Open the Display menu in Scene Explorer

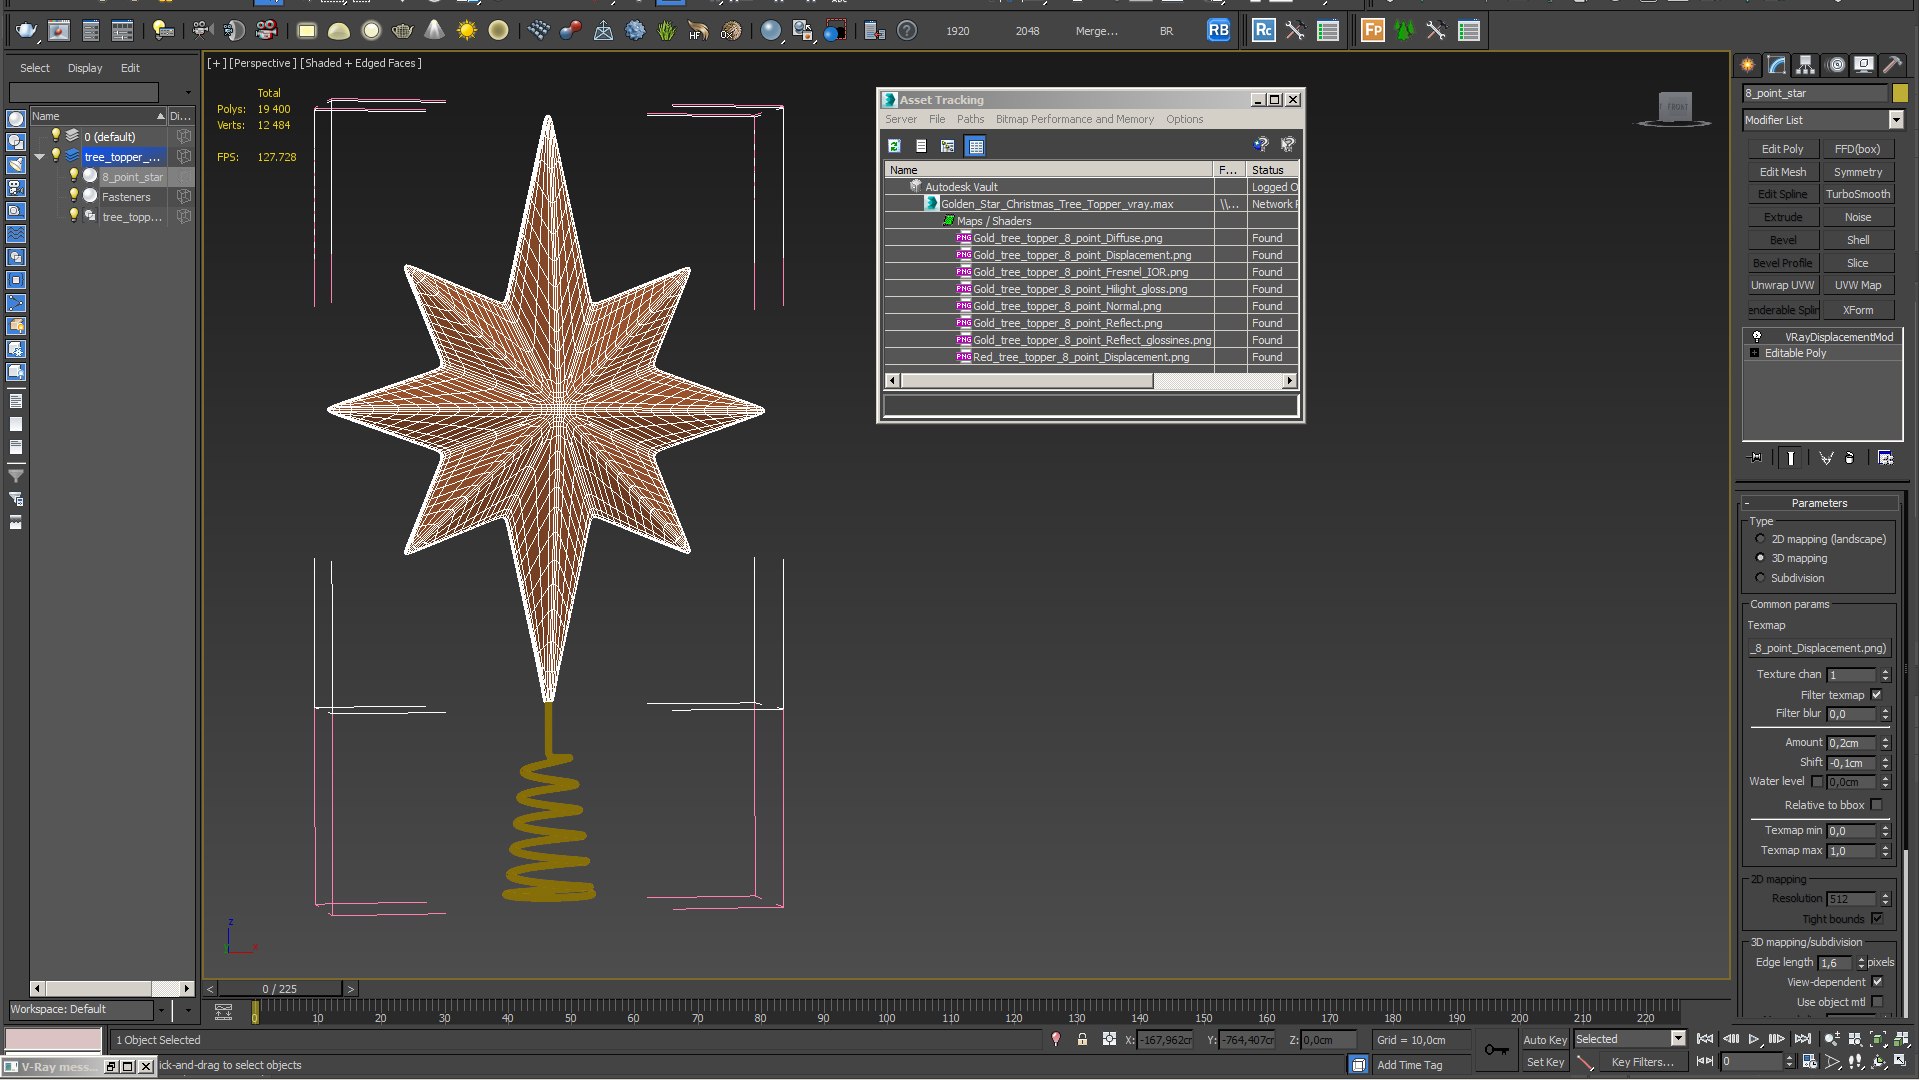tap(85, 68)
